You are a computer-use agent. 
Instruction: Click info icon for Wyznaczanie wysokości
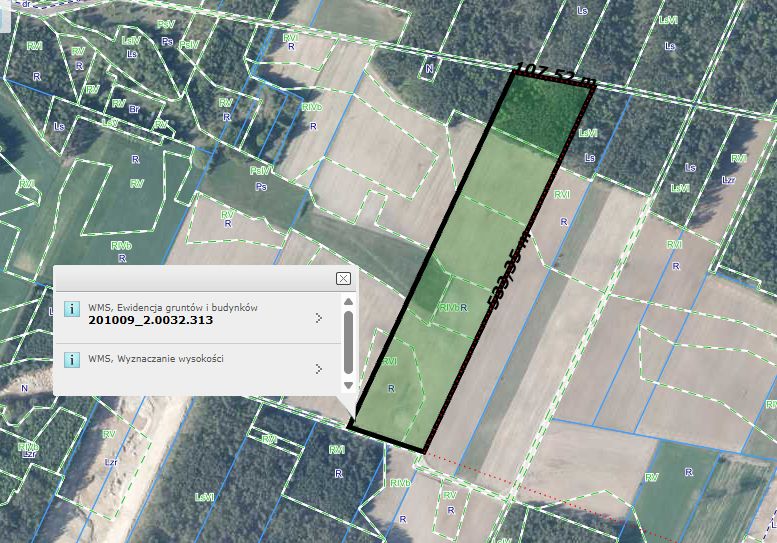point(72,359)
